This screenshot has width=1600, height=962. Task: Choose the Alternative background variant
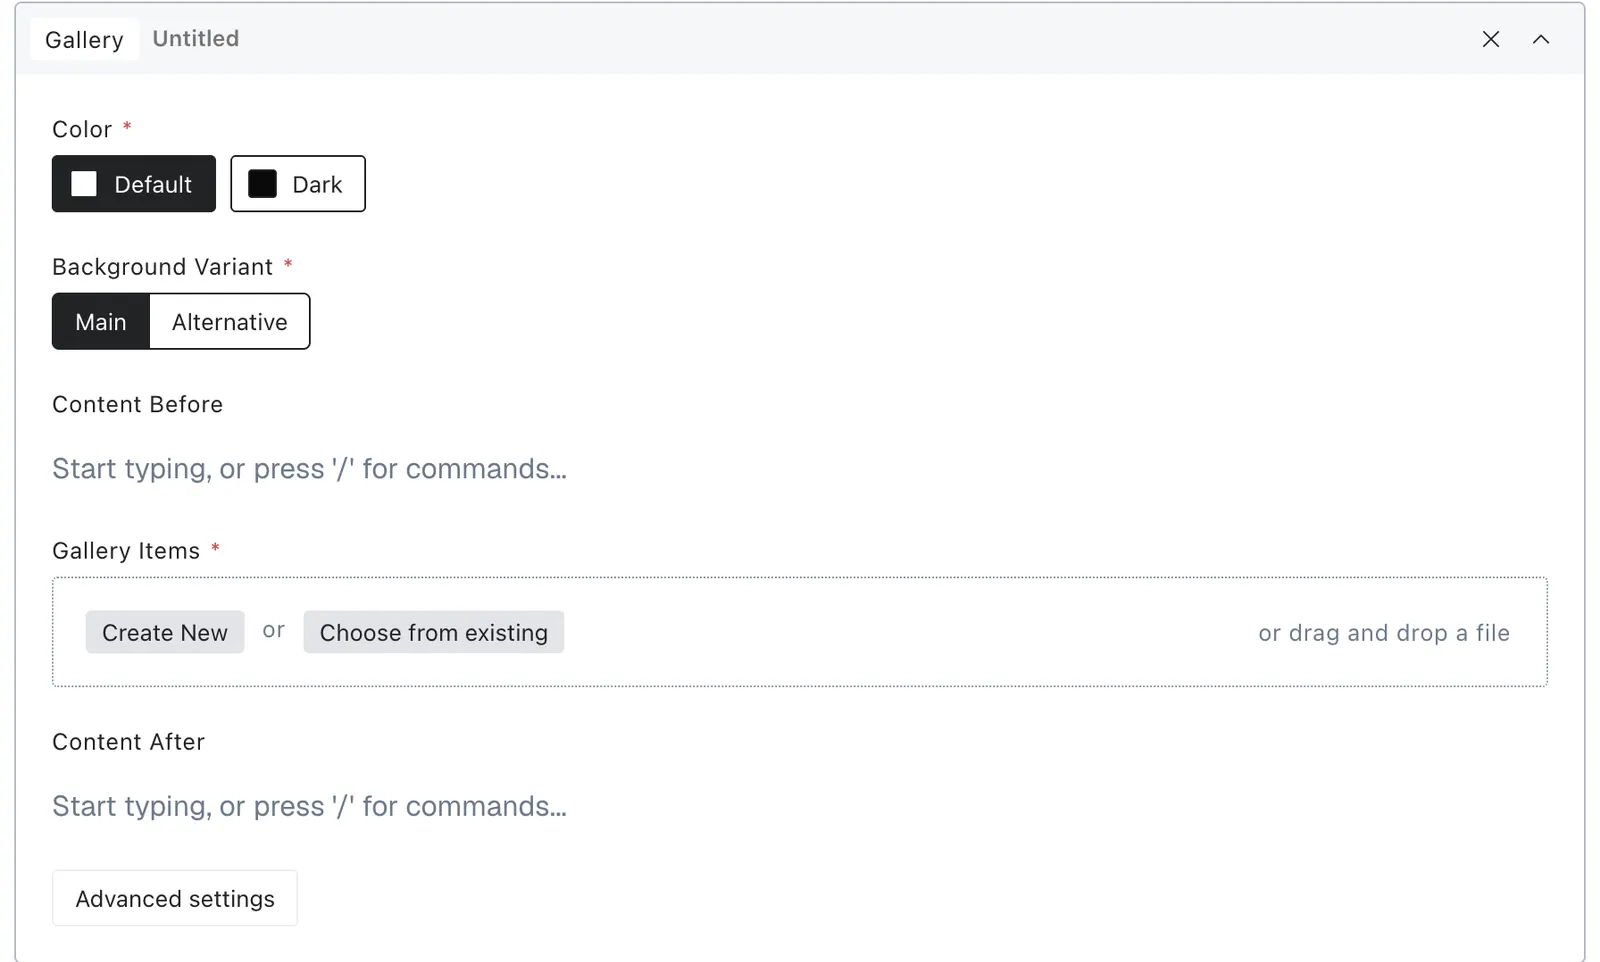tap(230, 322)
